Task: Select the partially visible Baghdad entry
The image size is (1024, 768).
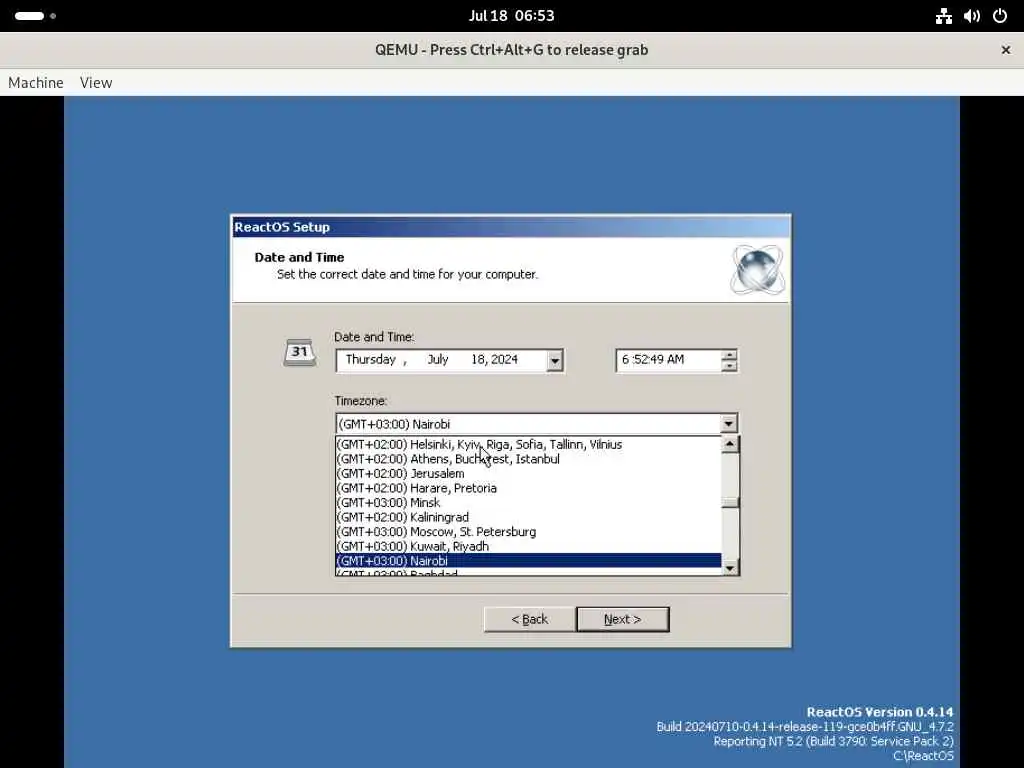Action: tap(528, 572)
